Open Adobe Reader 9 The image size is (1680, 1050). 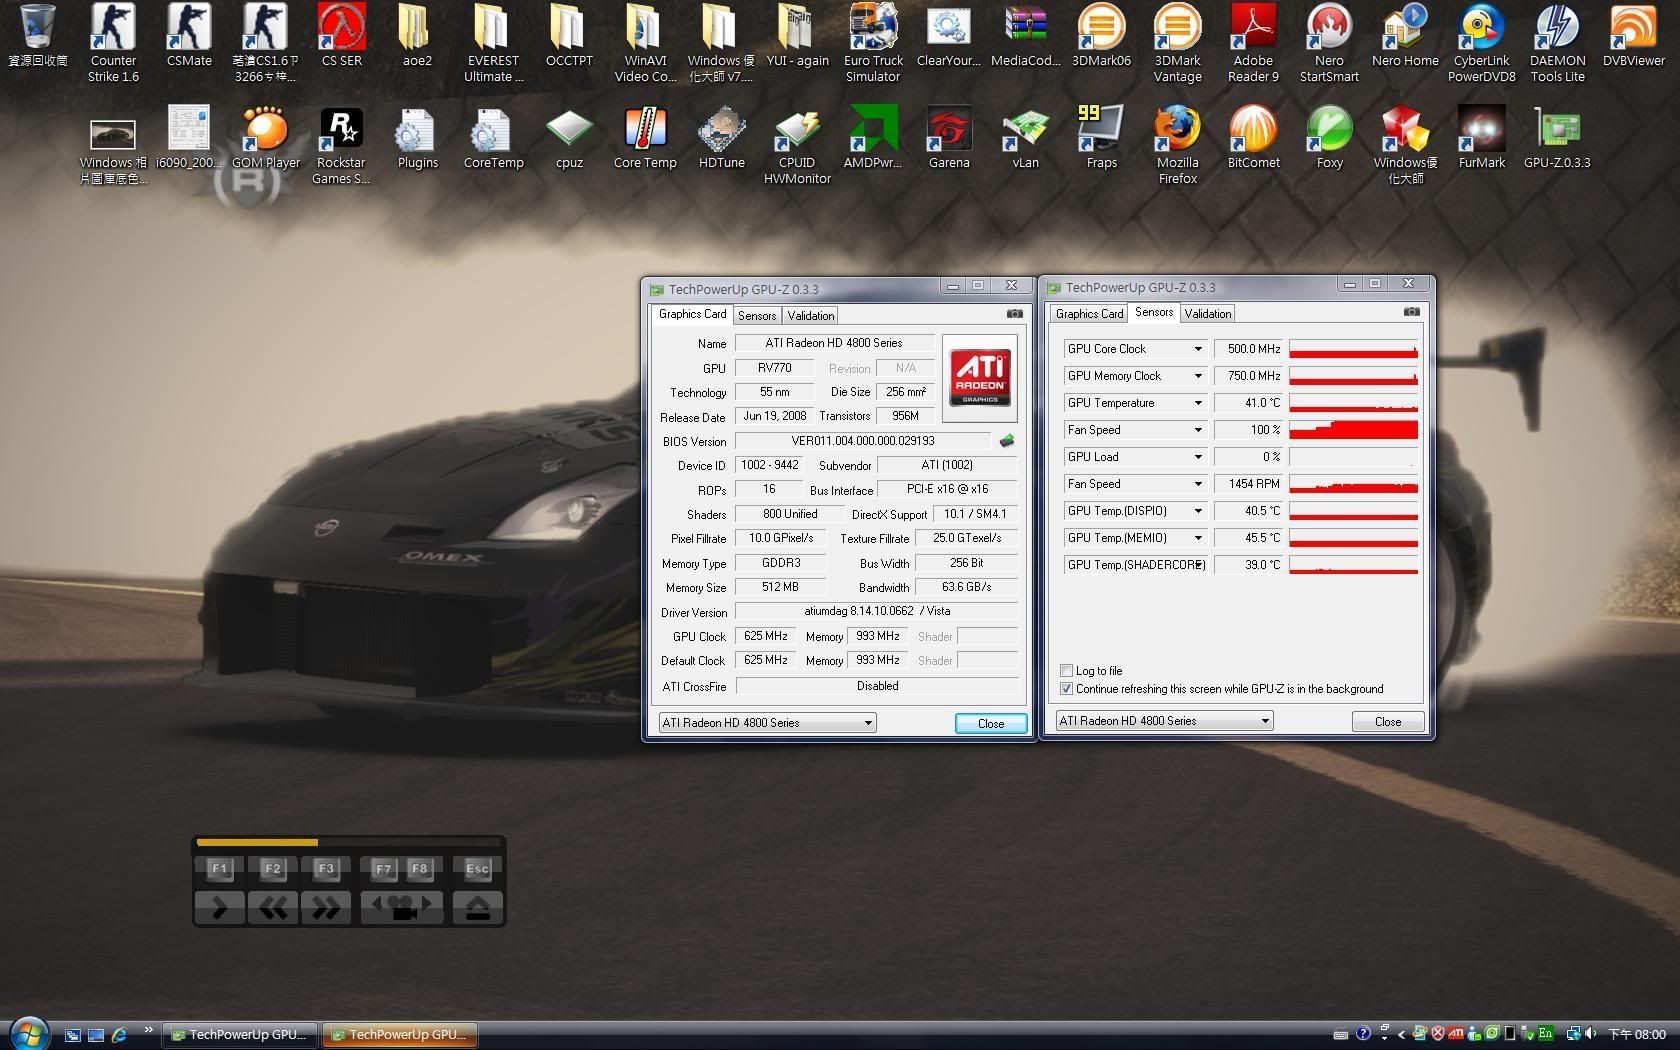click(x=1253, y=43)
